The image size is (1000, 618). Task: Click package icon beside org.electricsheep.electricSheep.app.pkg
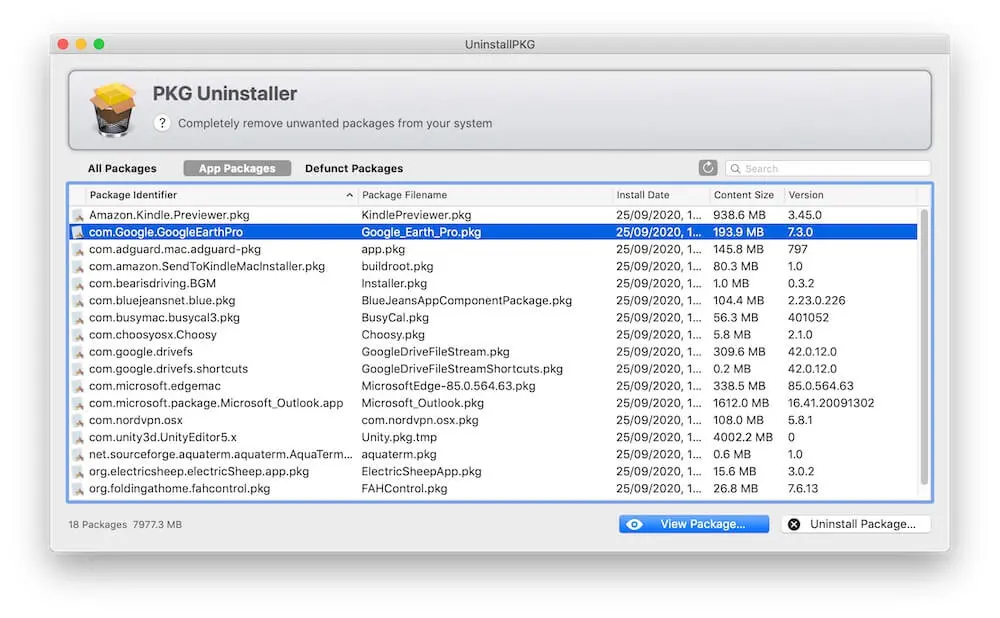pyautogui.click(x=78, y=472)
